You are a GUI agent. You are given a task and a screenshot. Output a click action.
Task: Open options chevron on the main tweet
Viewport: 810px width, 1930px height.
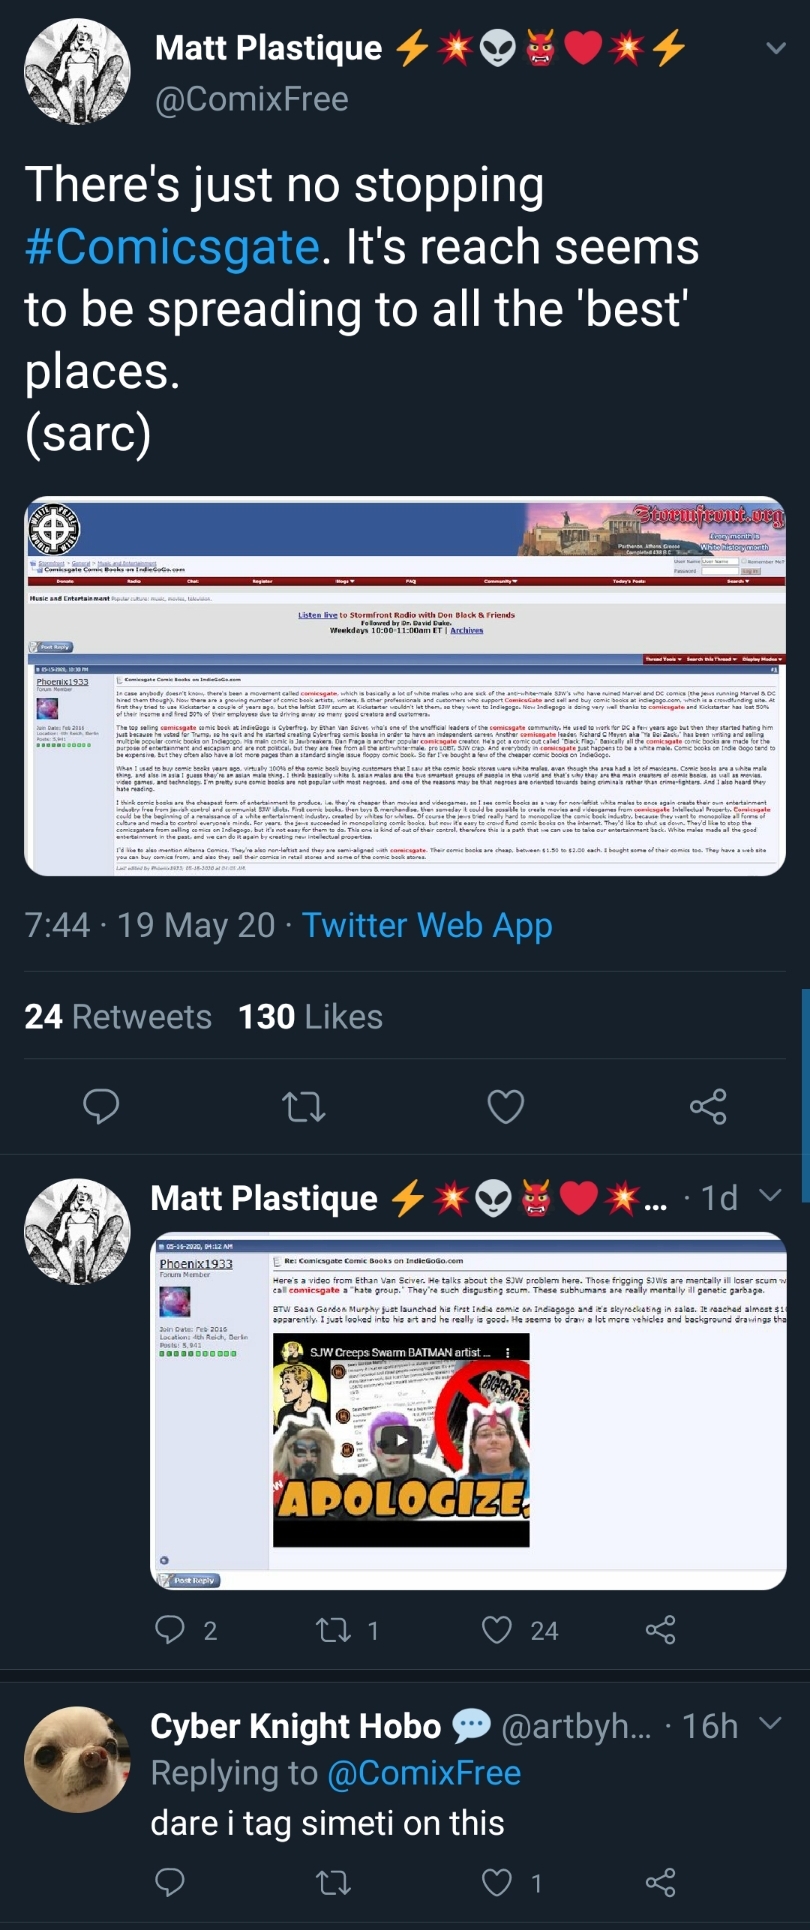[x=775, y=47]
